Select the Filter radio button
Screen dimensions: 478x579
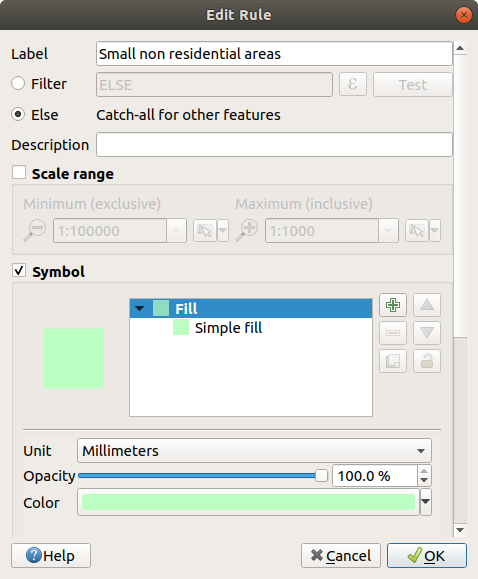(x=18, y=83)
